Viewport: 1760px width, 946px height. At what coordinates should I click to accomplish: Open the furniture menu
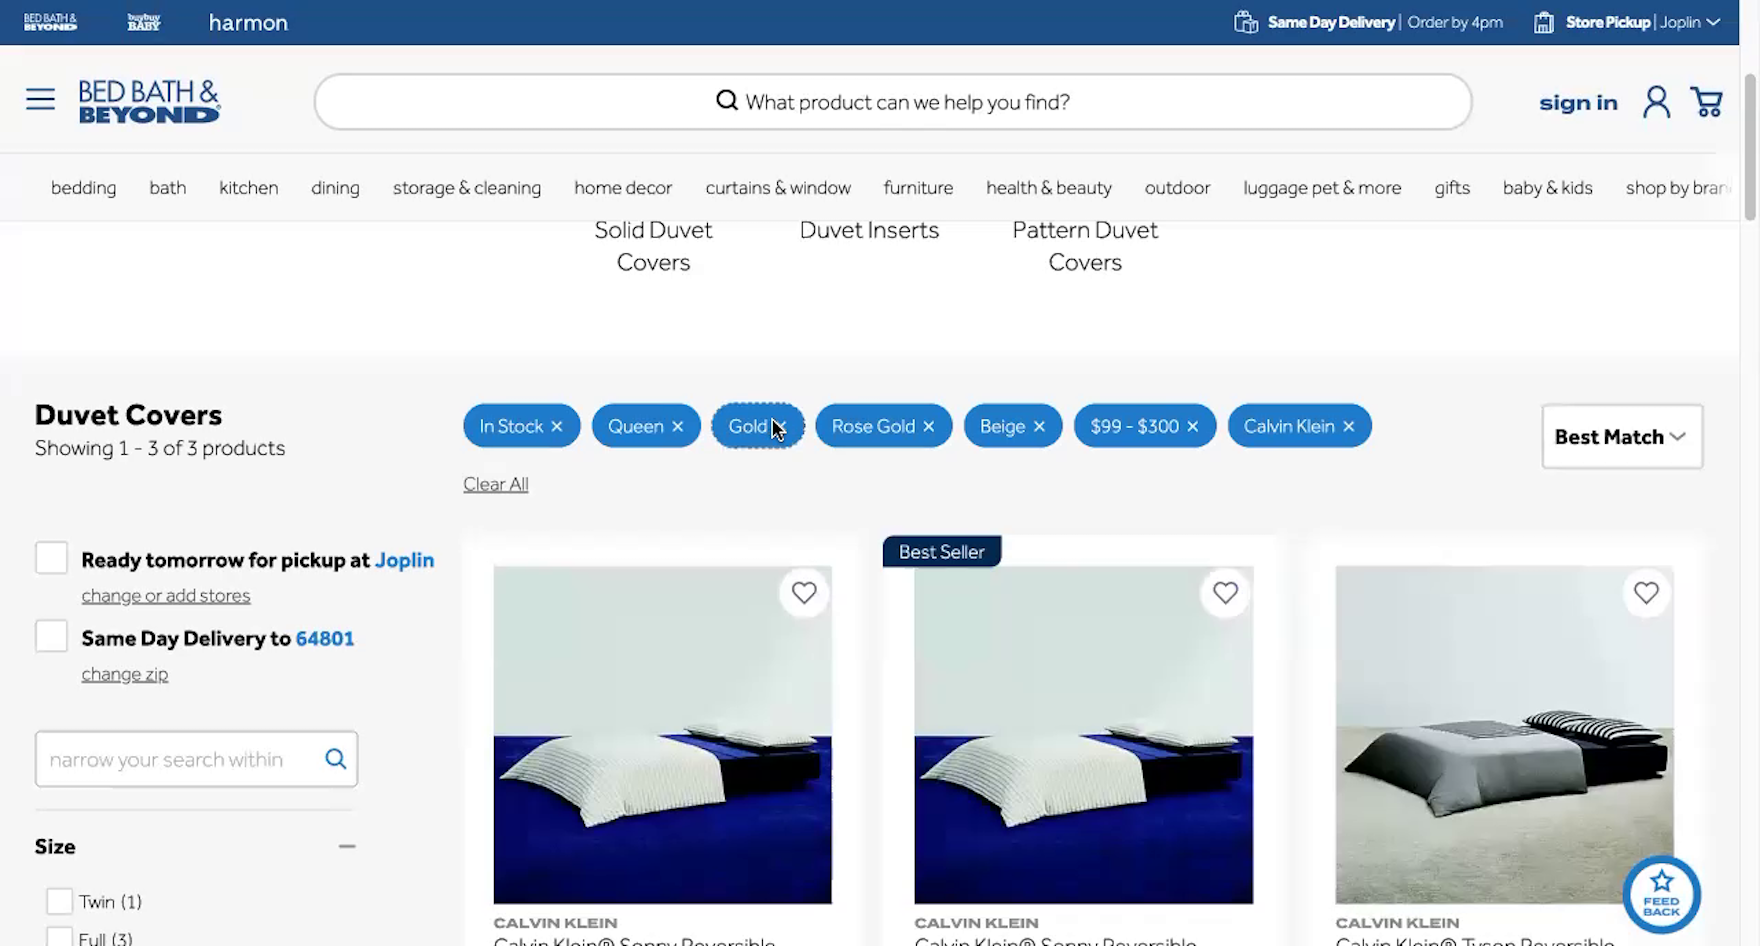pyautogui.click(x=918, y=187)
